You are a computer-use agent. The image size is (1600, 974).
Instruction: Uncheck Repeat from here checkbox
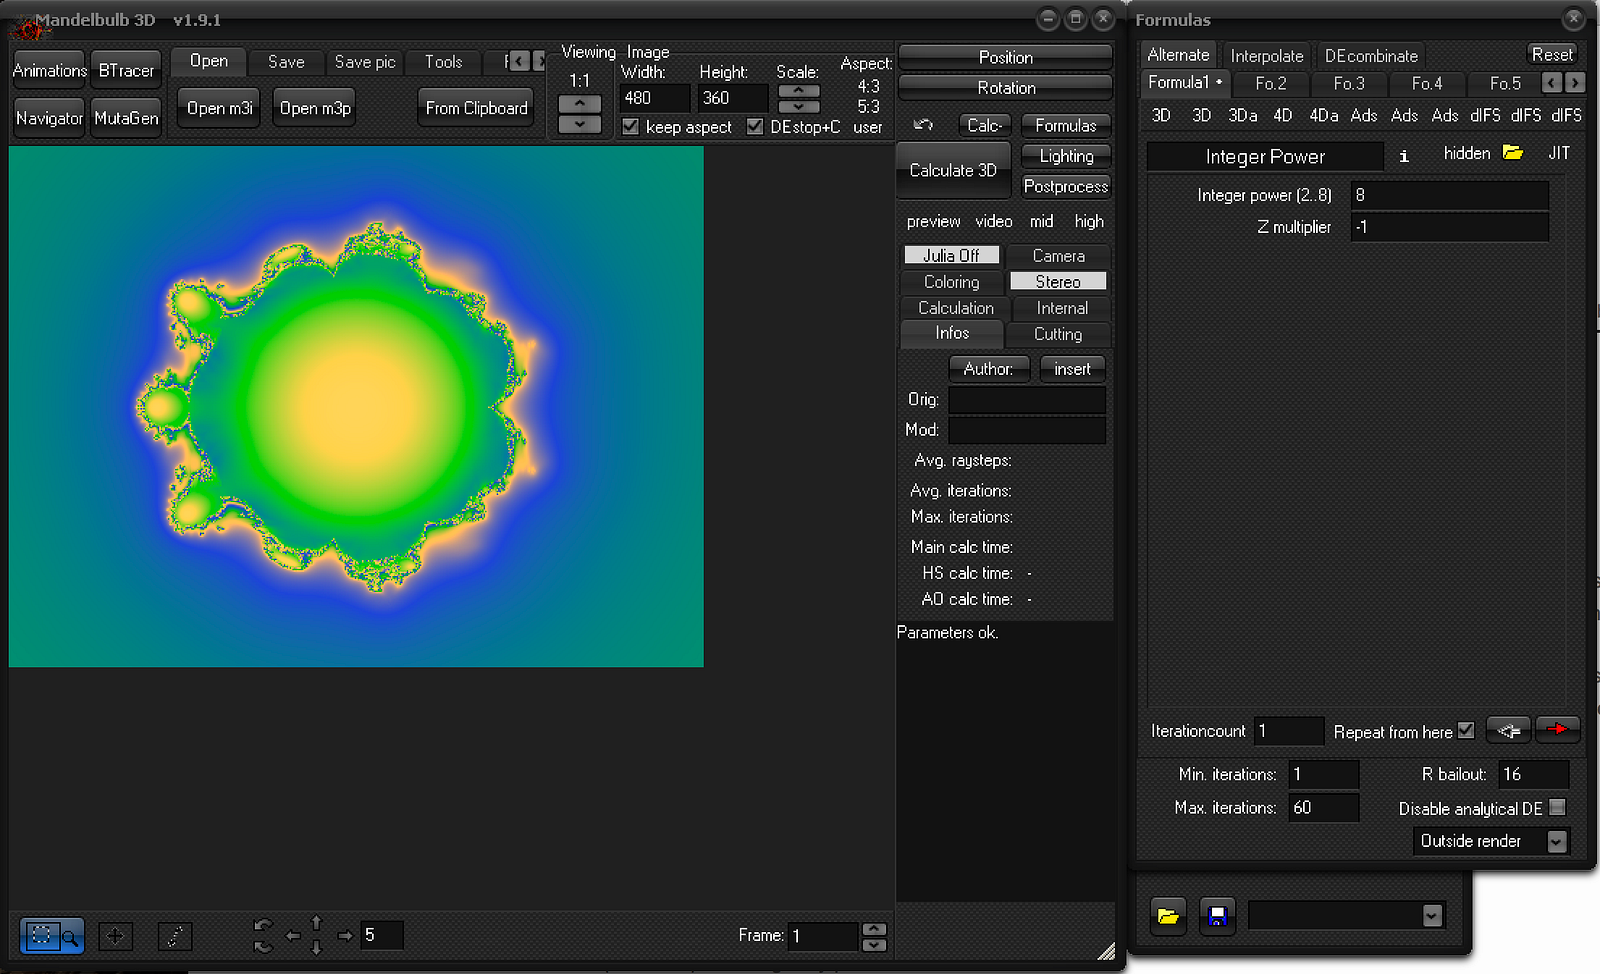1466,730
